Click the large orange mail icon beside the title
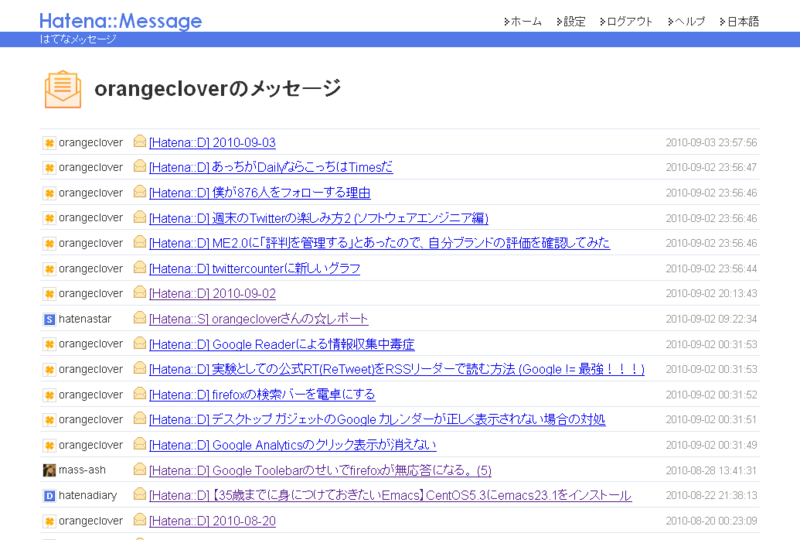This screenshot has height=540, width=800. [x=63, y=89]
